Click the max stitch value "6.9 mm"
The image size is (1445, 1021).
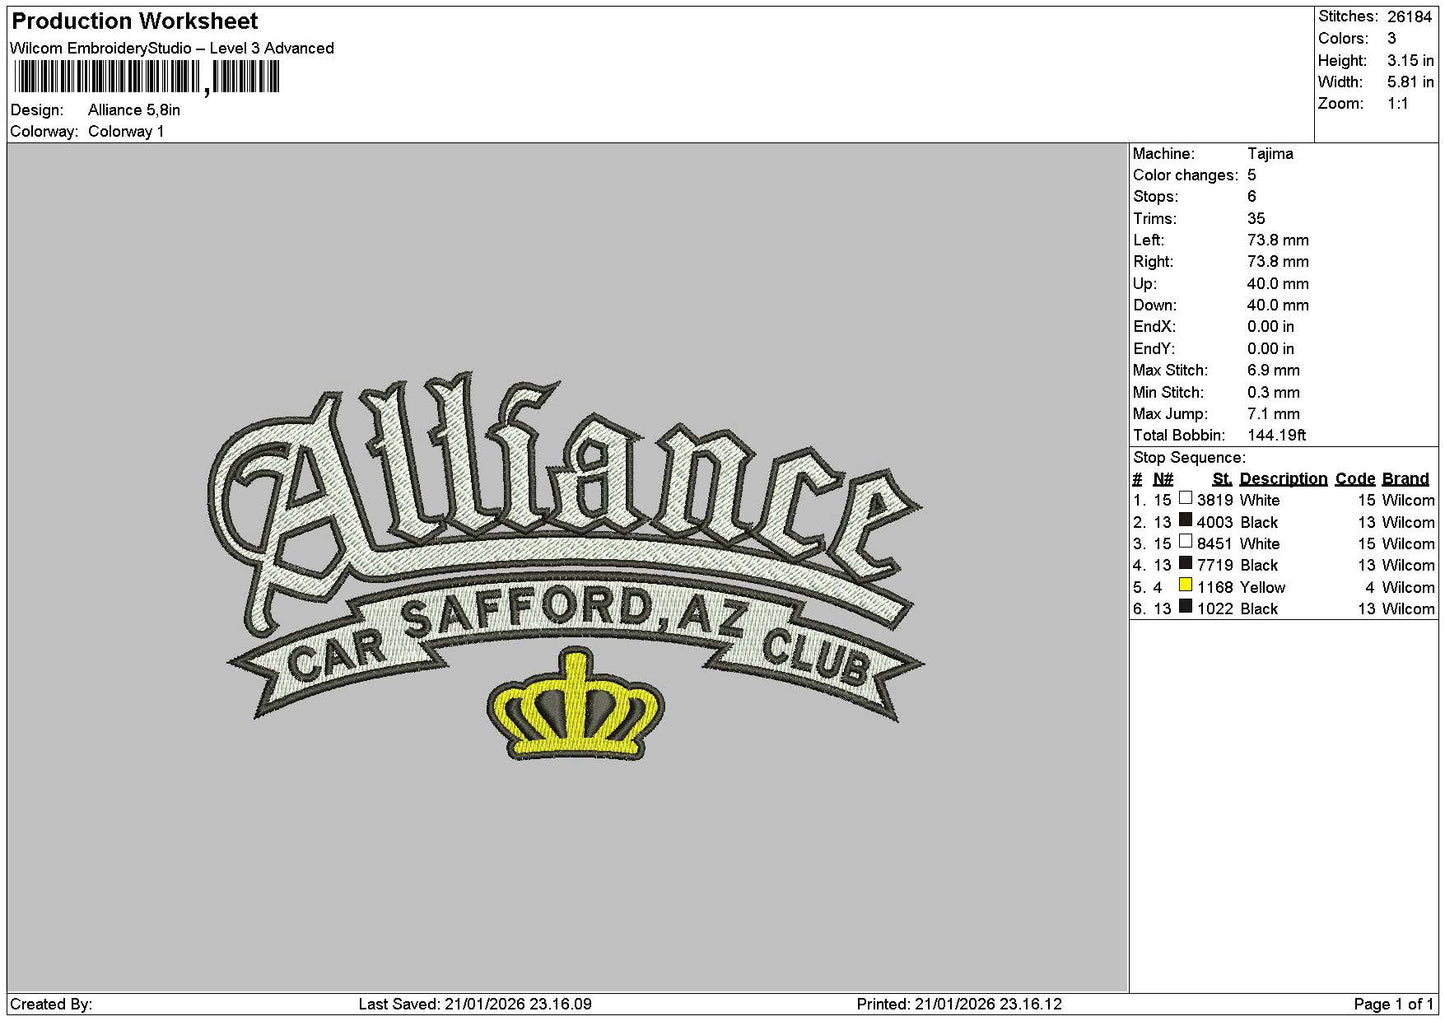click(x=1273, y=371)
